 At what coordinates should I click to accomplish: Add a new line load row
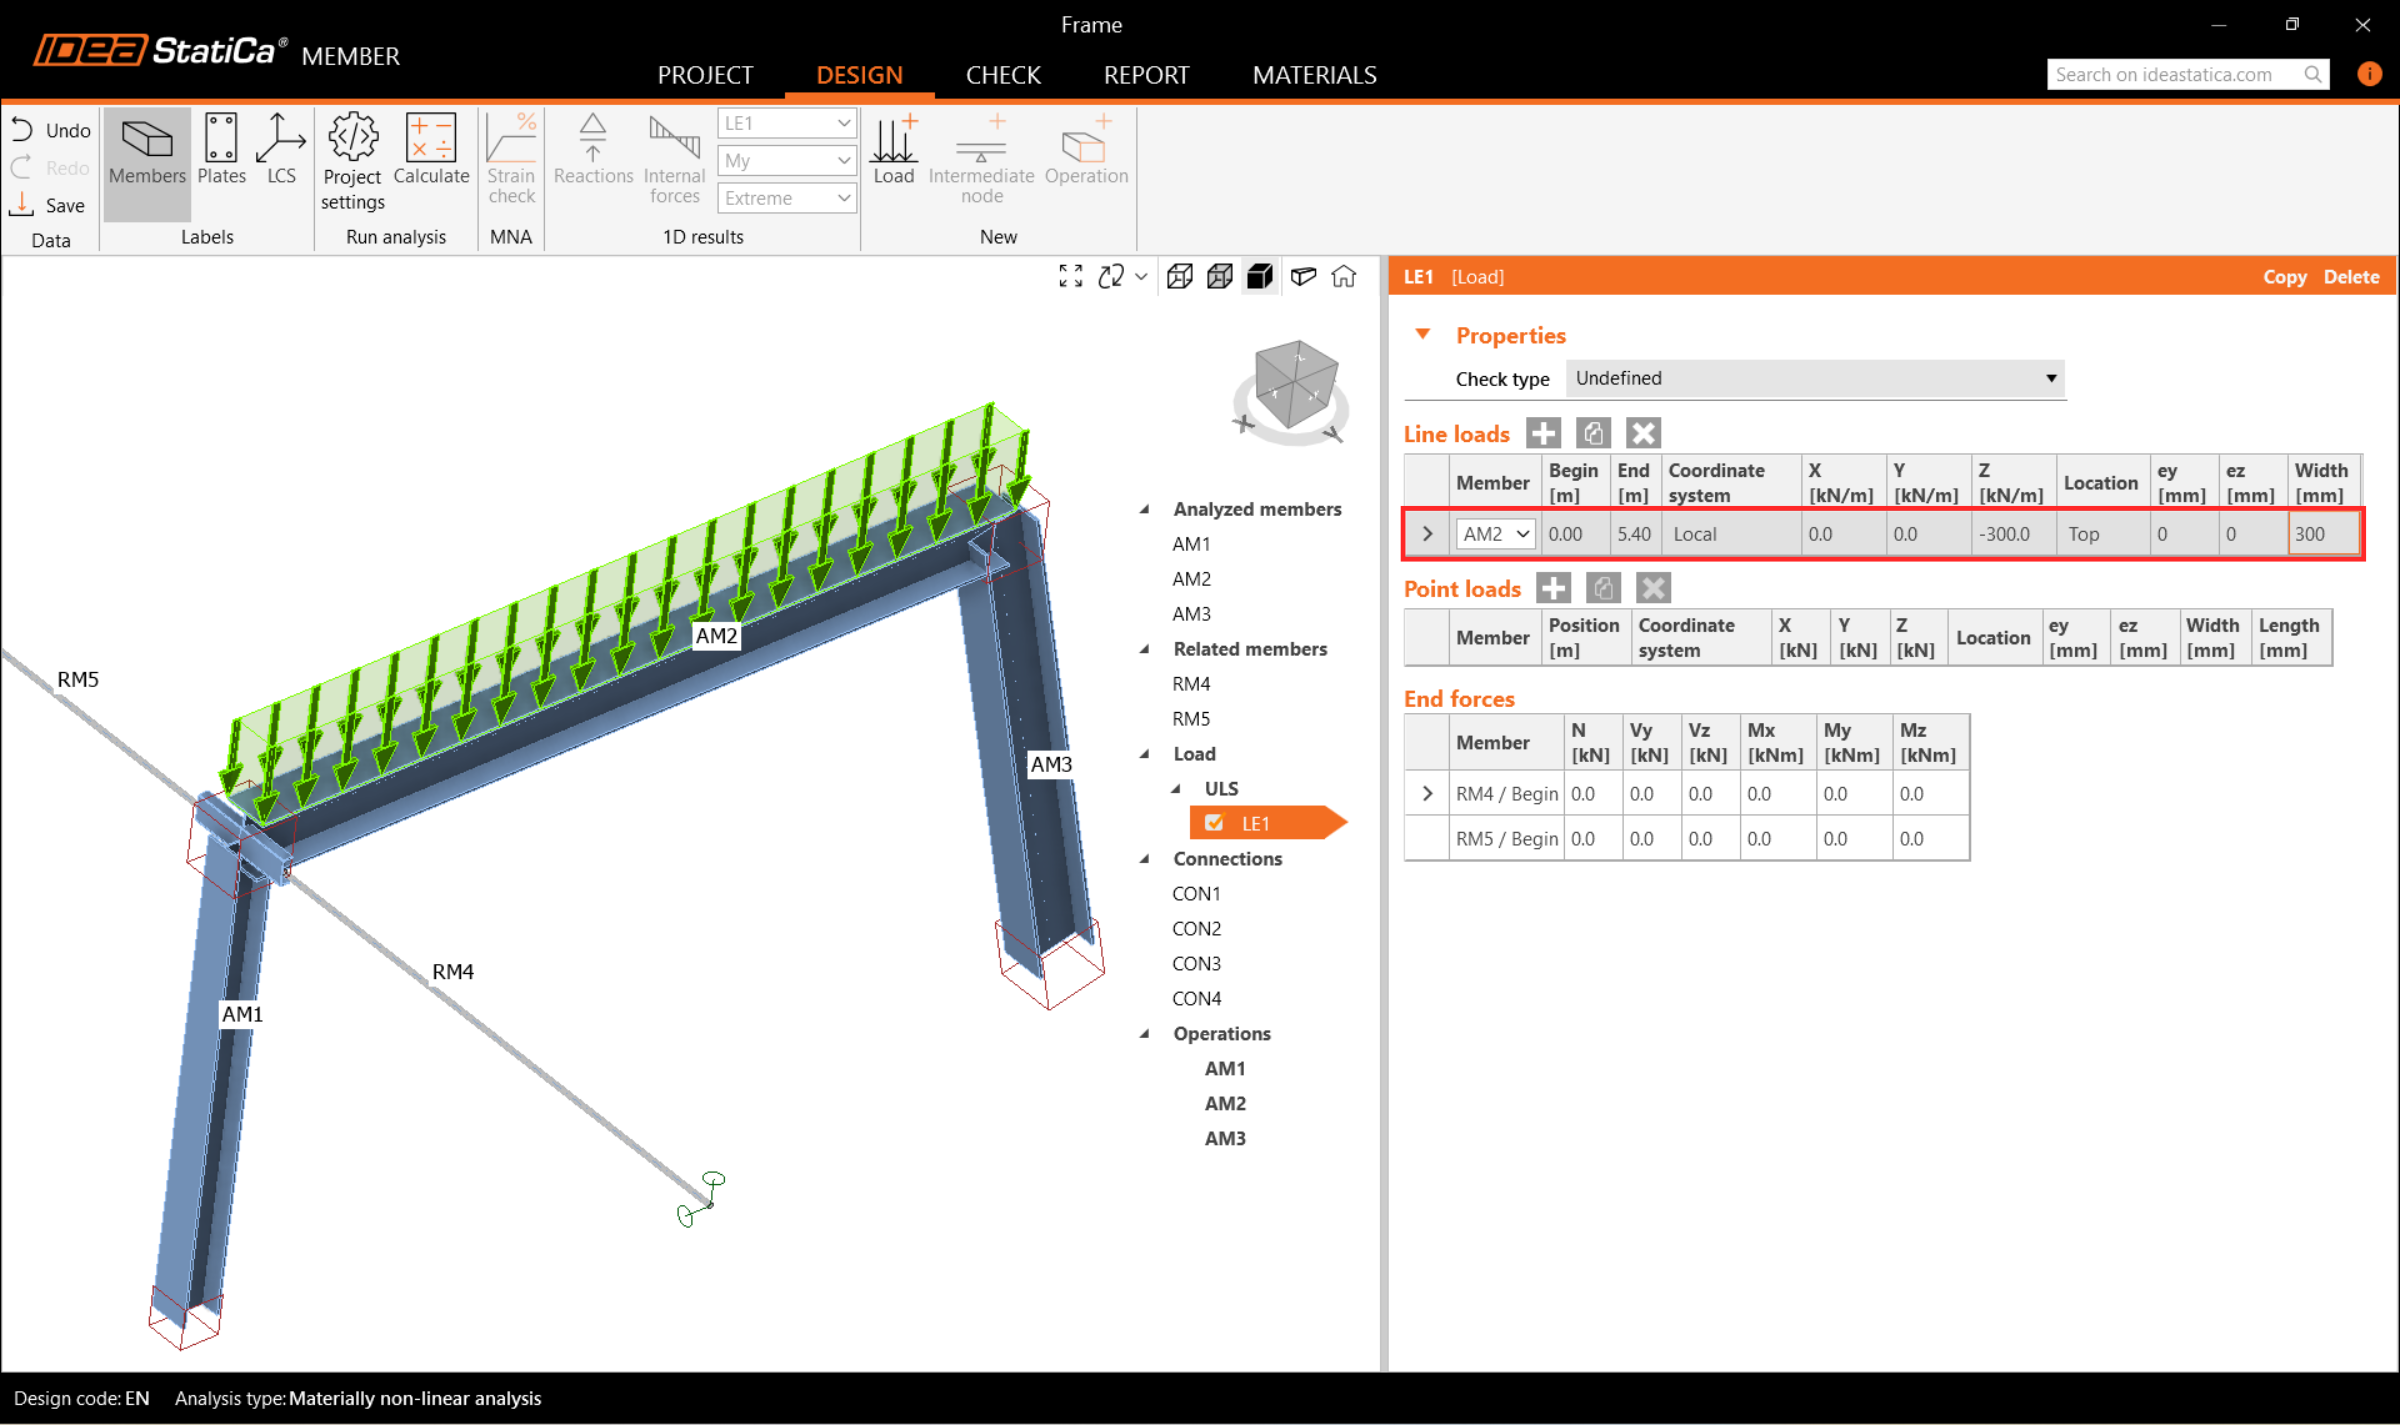[x=1543, y=433]
